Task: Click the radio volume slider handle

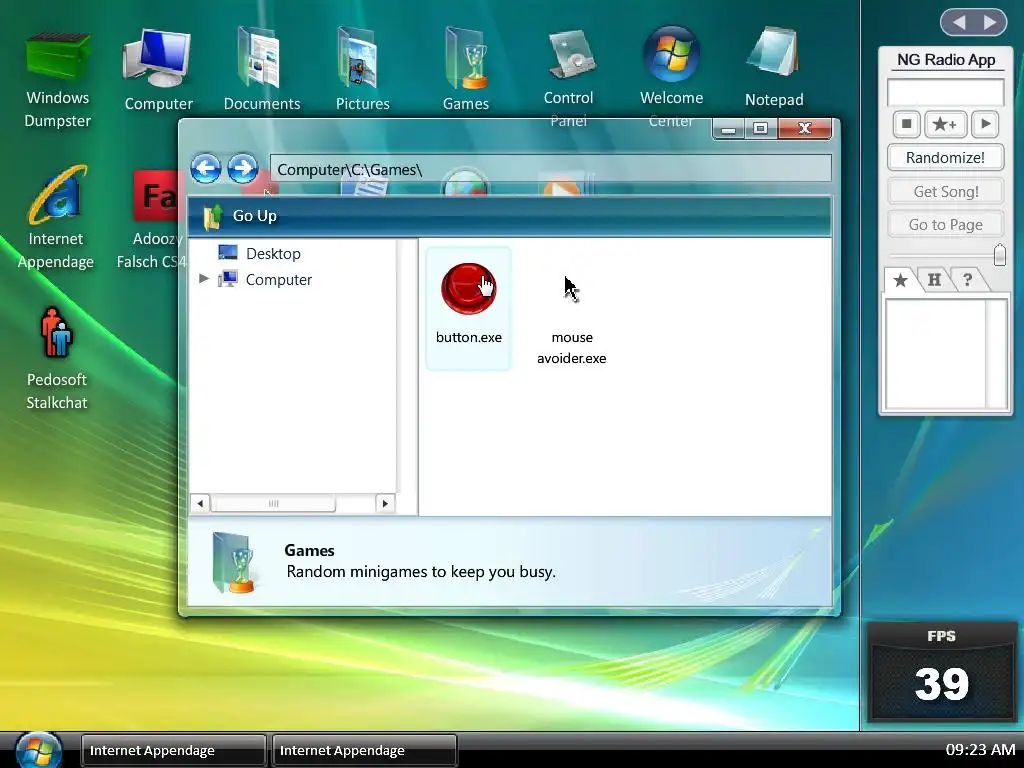Action: (x=999, y=255)
